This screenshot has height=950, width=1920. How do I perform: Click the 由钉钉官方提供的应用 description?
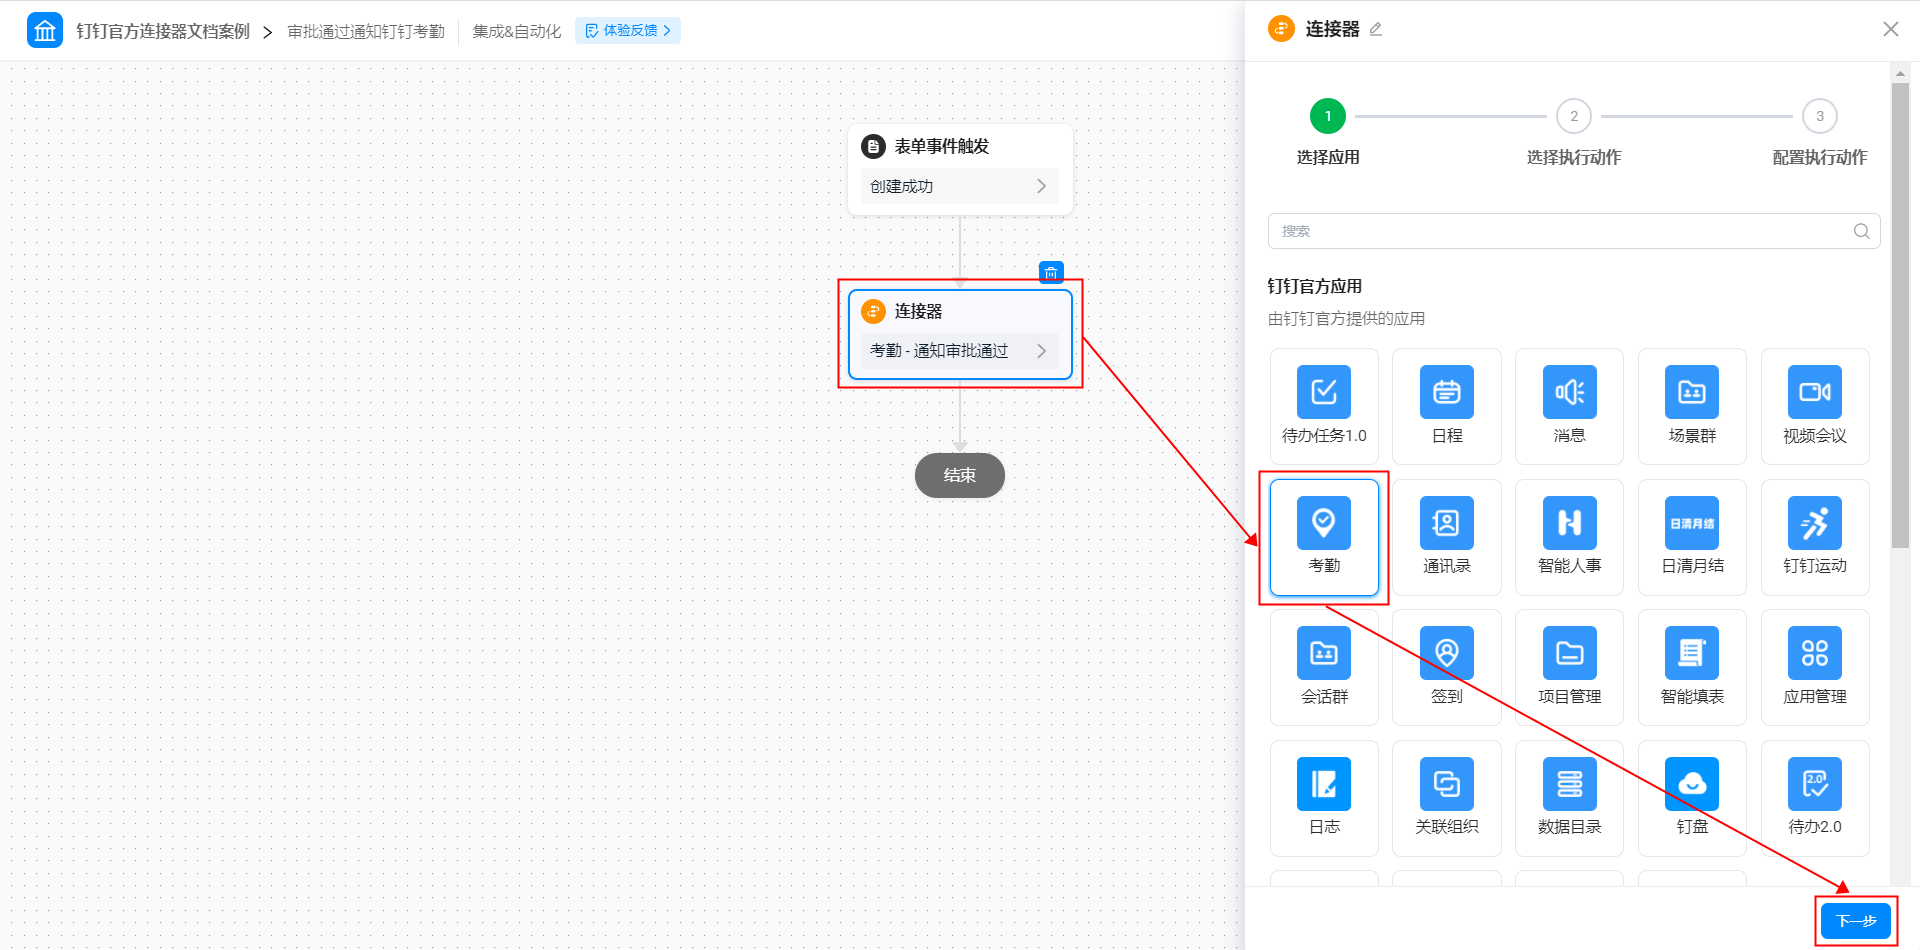[x=1346, y=318]
